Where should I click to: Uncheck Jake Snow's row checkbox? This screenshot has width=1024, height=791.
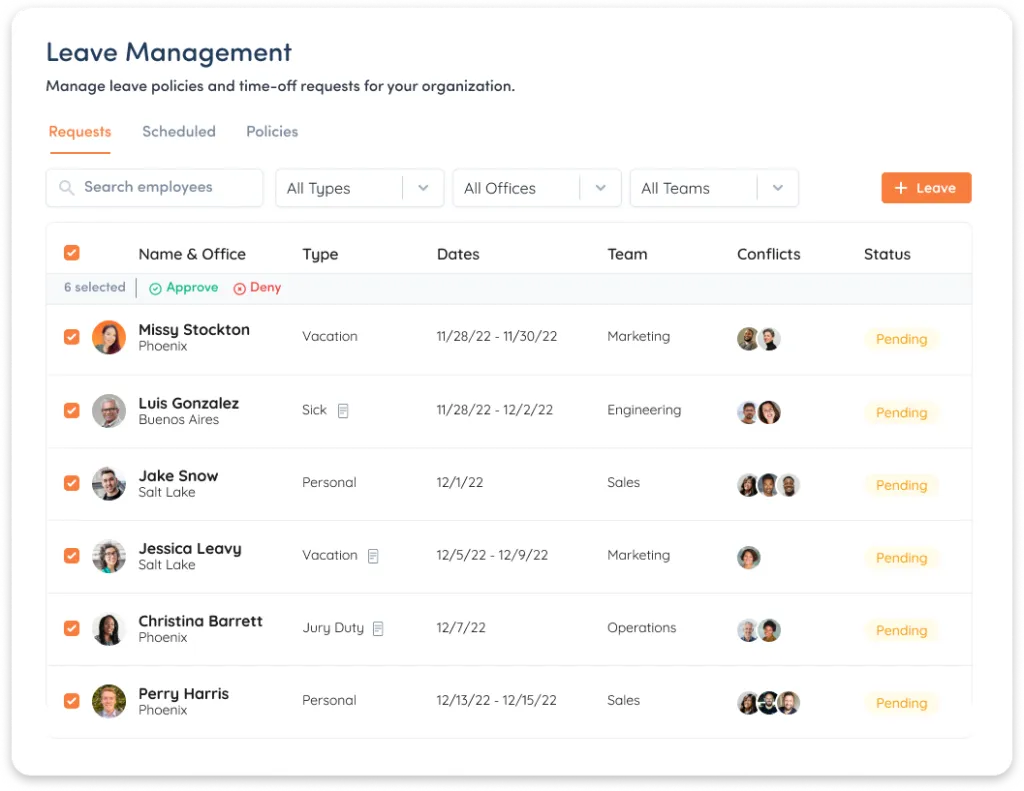[72, 483]
